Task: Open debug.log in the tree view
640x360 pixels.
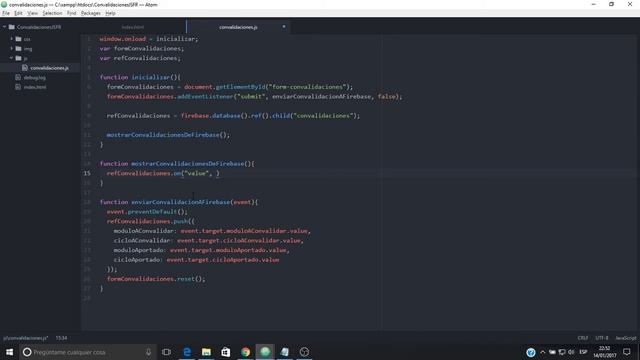Action: pos(34,78)
